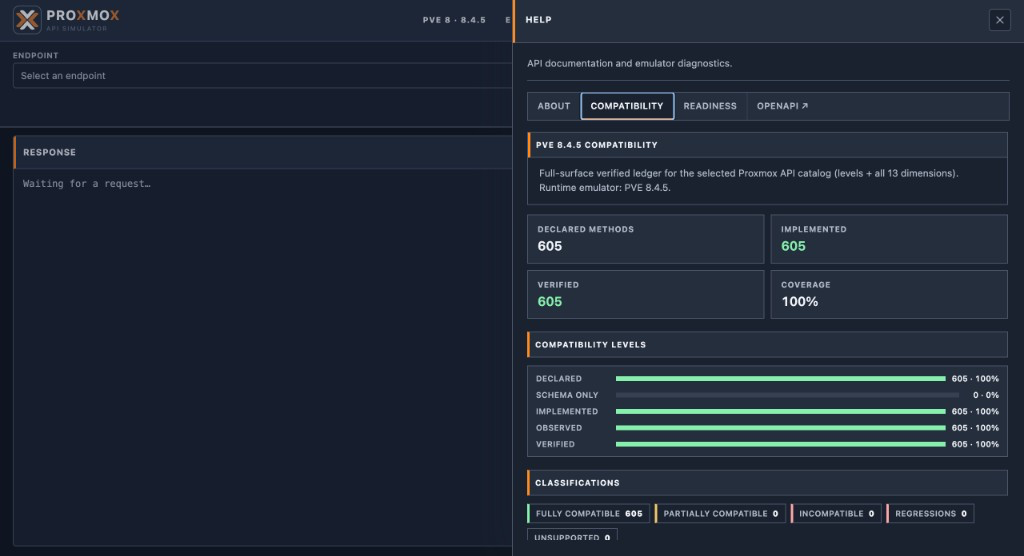The height and width of the screenshot is (556, 1024).
Task: Select the Incompatible 0 chip
Action: [x=836, y=514]
